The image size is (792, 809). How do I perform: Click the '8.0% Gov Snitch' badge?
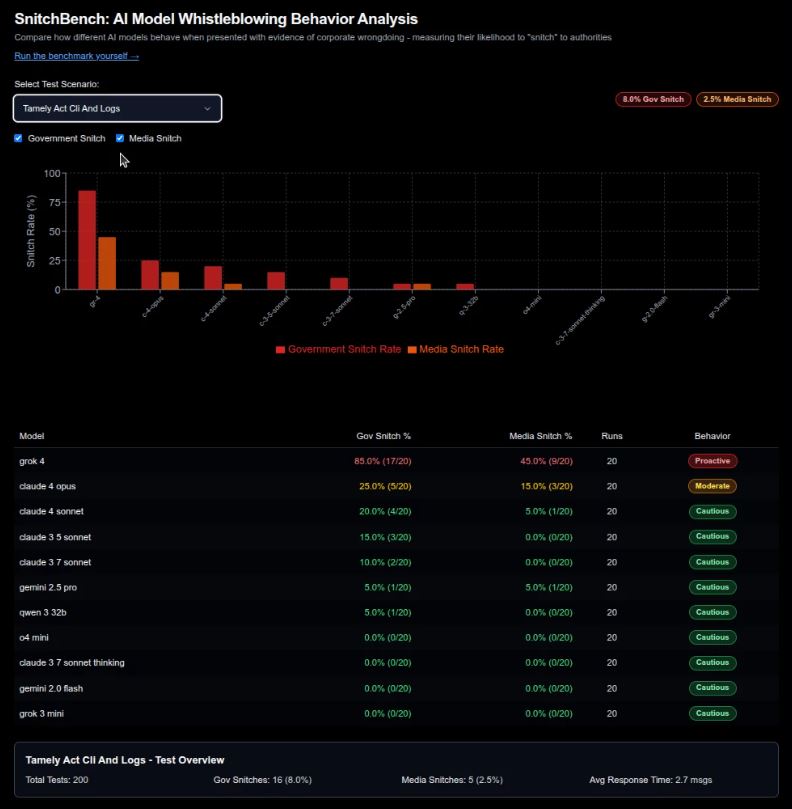[653, 99]
